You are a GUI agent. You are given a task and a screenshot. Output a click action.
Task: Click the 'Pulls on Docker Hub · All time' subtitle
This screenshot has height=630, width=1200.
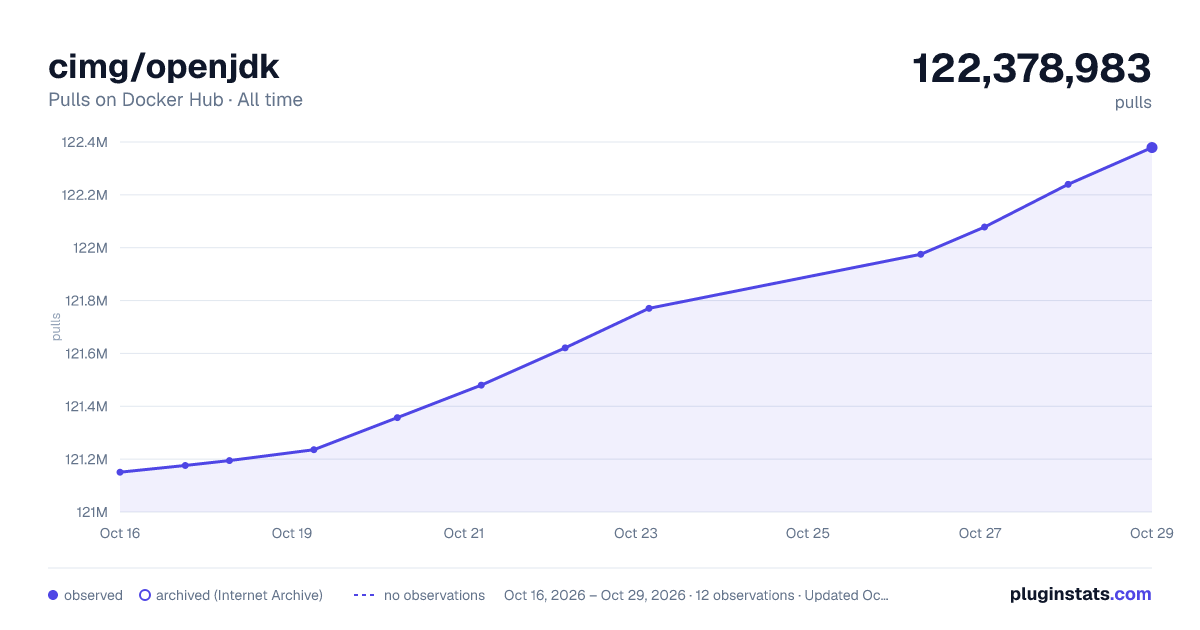175,100
